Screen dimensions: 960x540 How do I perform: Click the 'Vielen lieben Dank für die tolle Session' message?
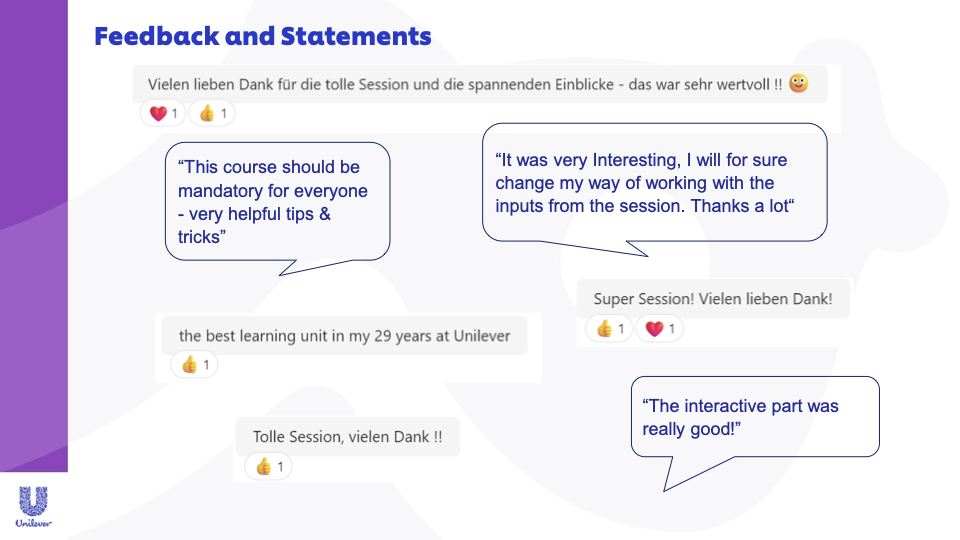465,84
